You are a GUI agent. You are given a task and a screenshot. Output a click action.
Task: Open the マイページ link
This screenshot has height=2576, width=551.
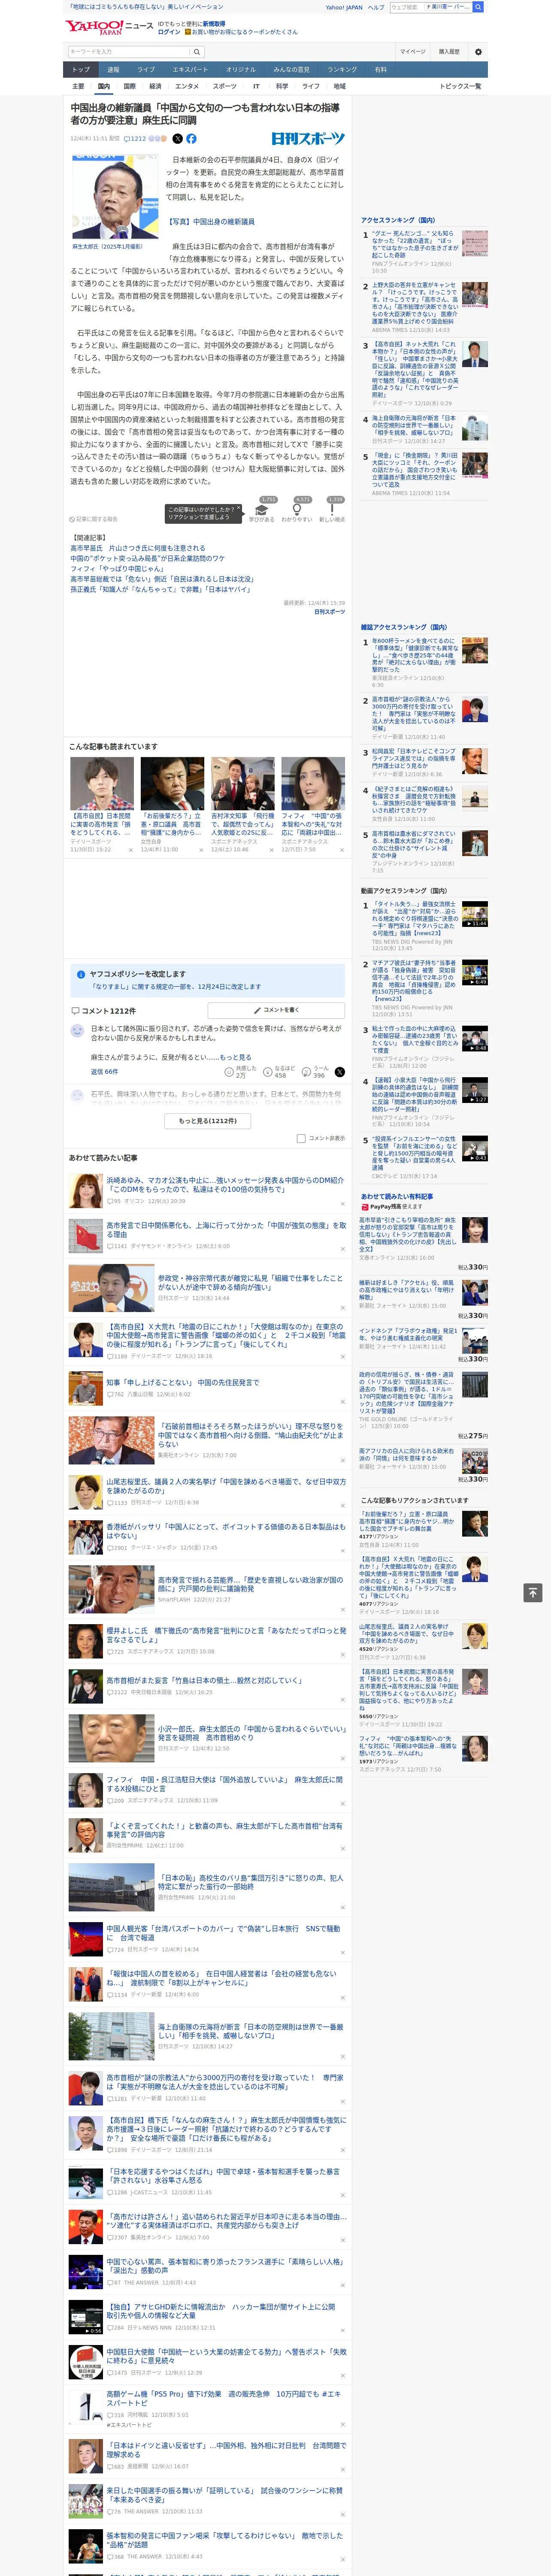click(x=412, y=52)
